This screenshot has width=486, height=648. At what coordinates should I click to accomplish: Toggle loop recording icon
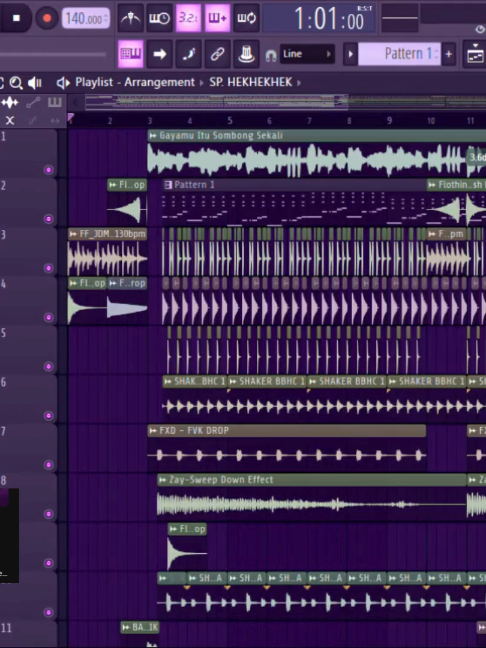pos(246,18)
